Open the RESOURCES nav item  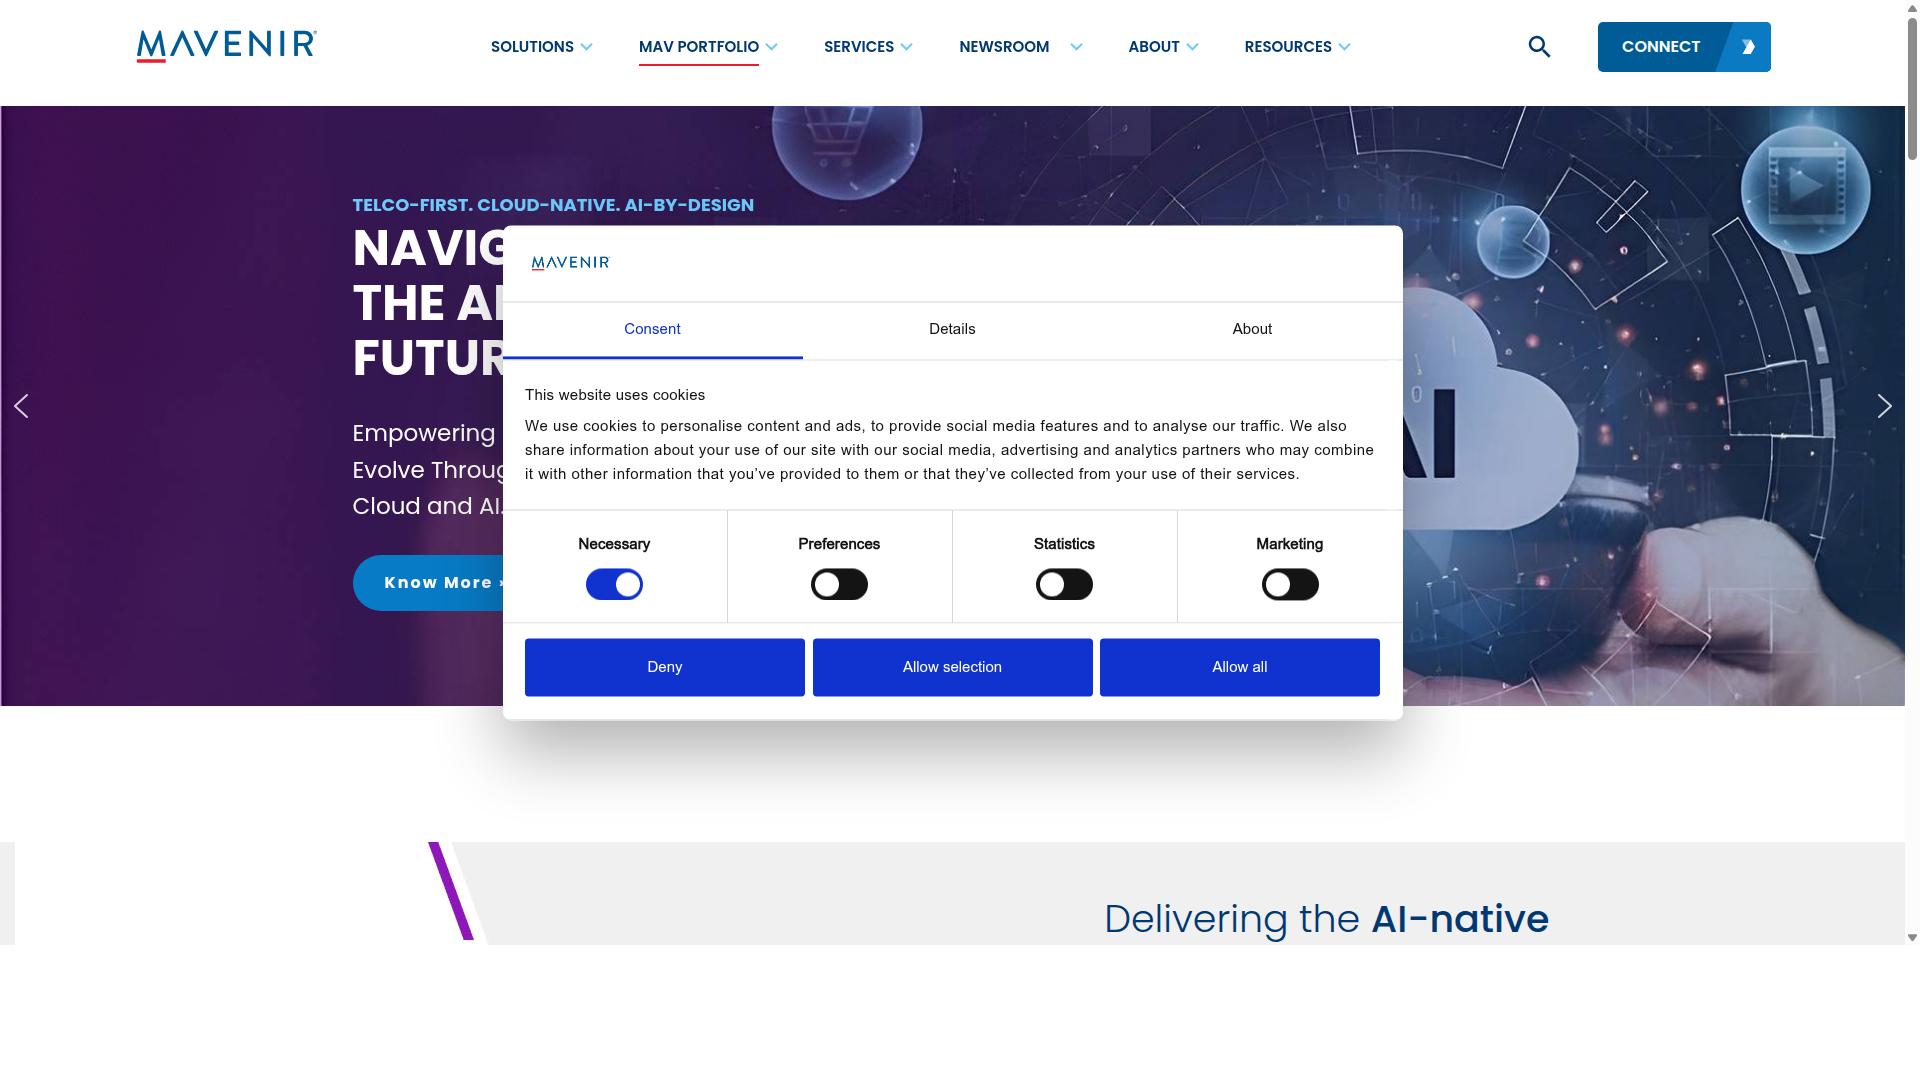[1288, 47]
